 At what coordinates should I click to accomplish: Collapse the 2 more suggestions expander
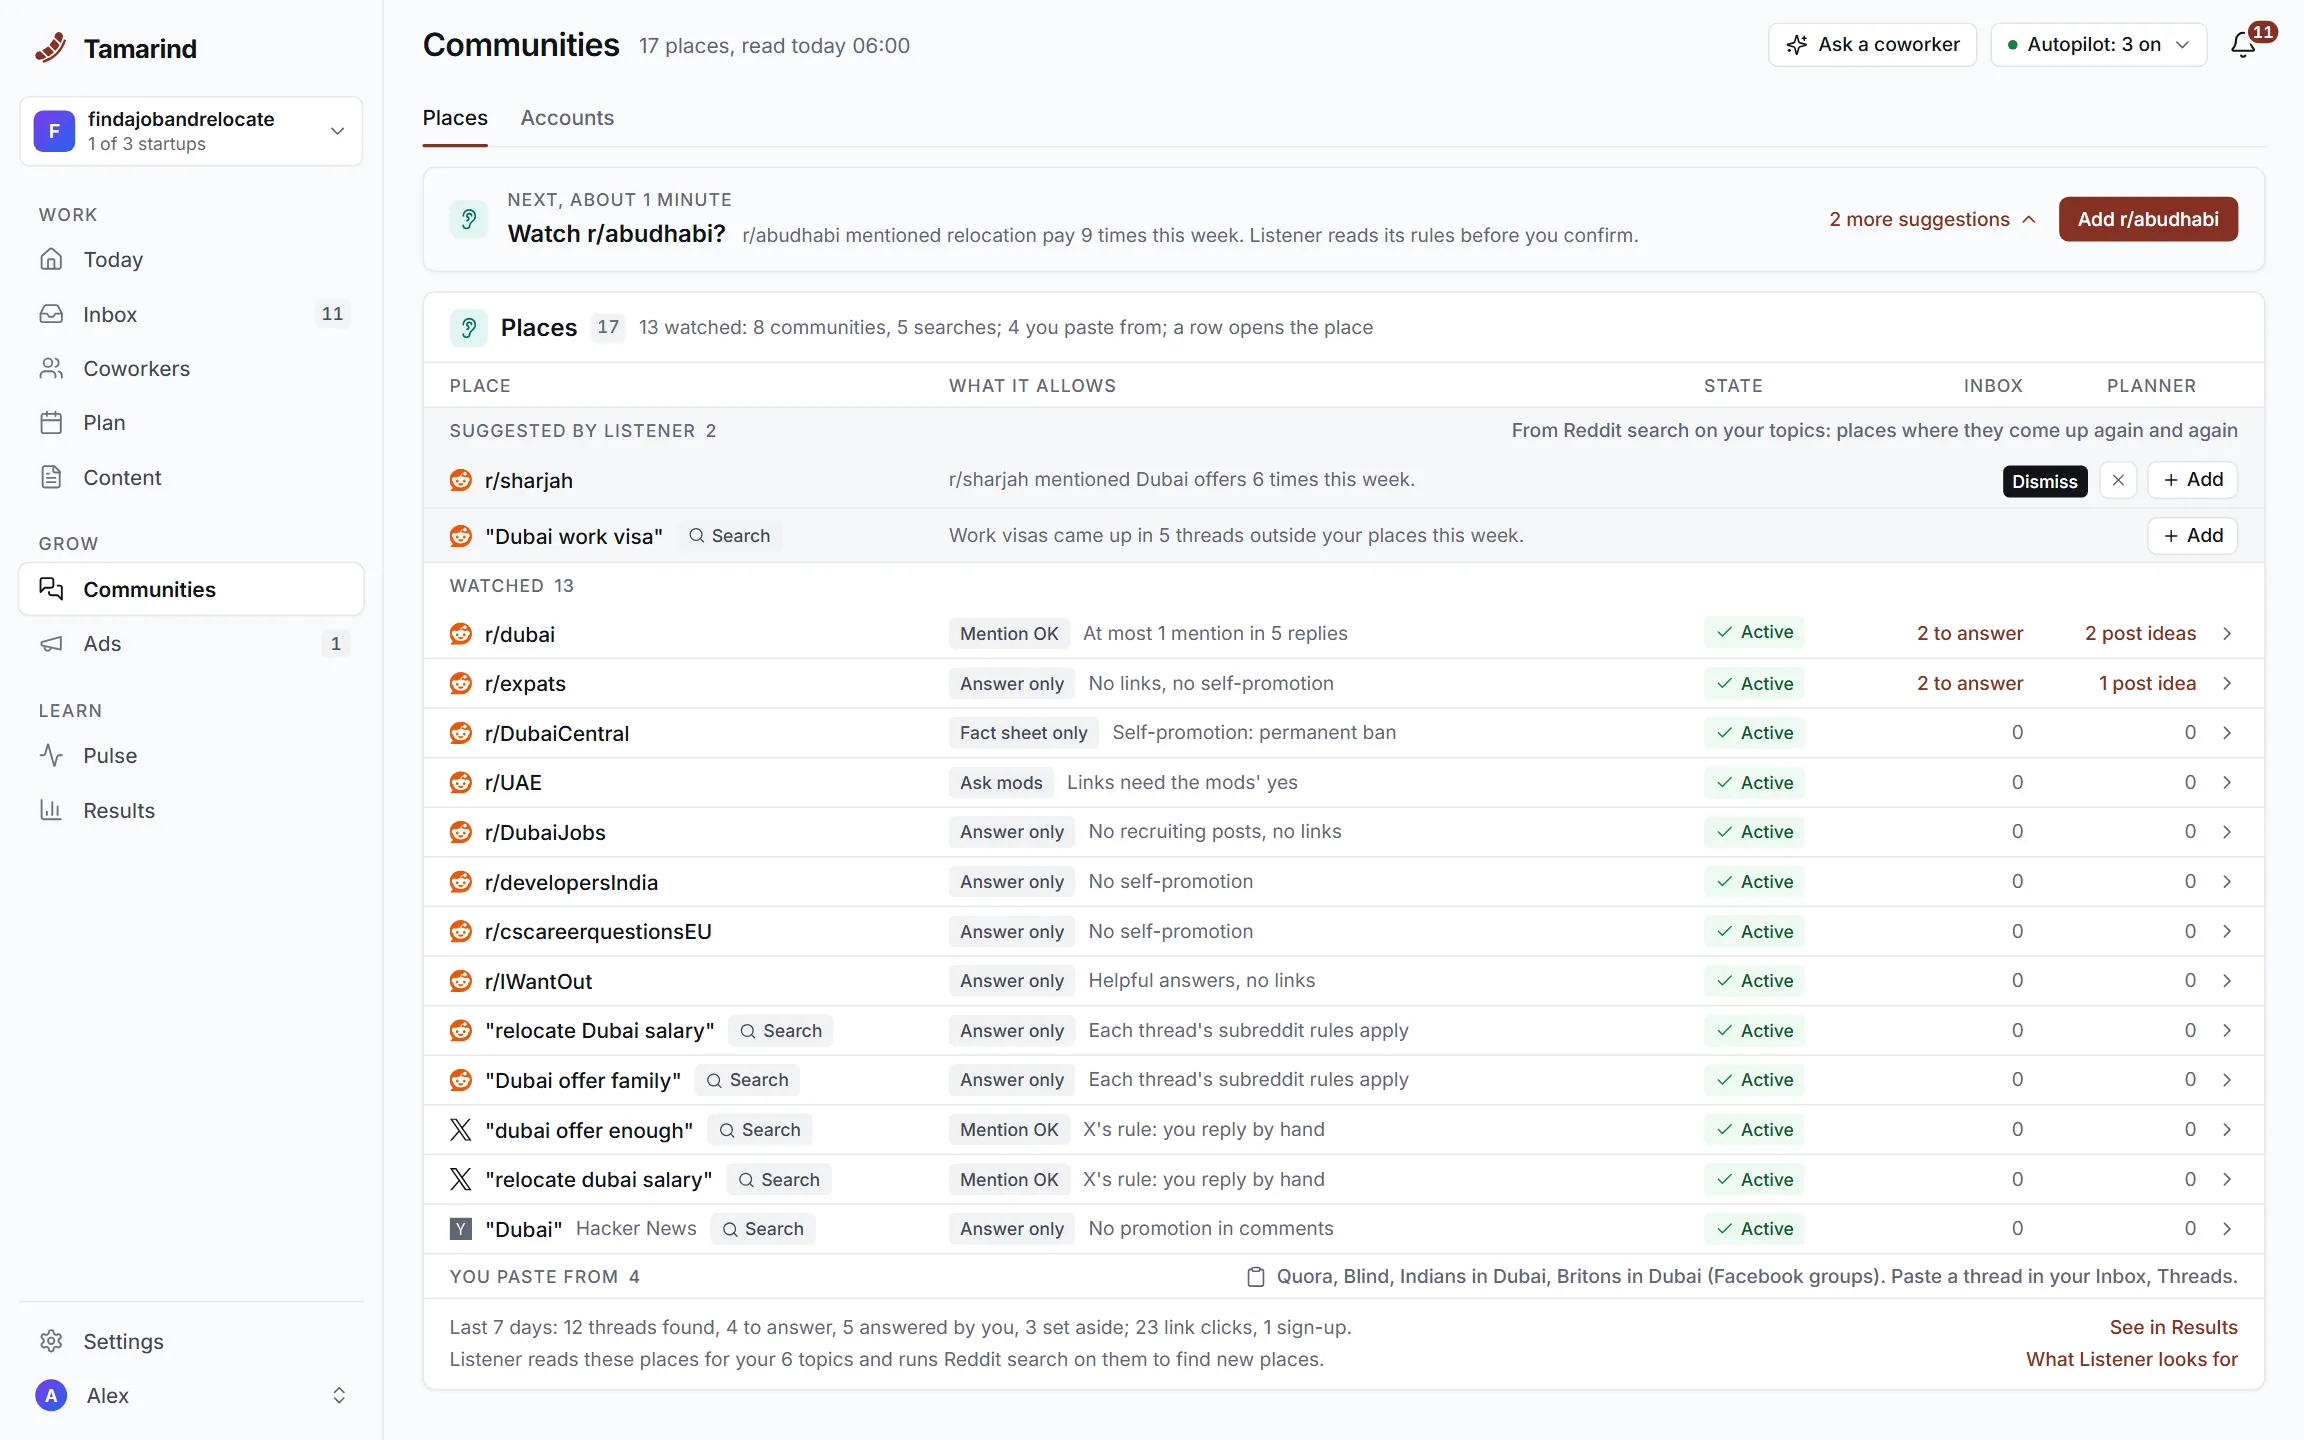coord(1931,219)
